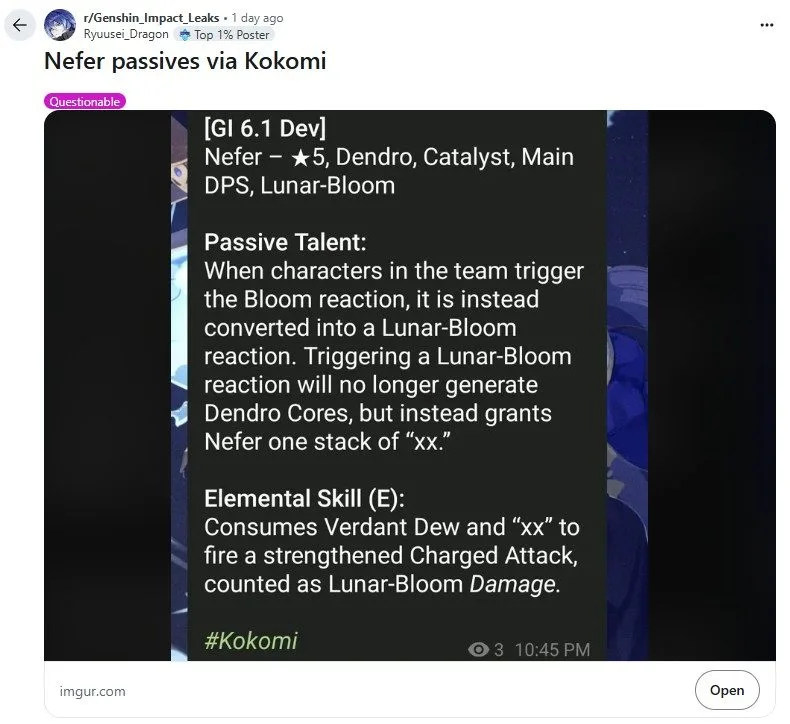Click the 'Elemental Skill (E):' heading

pos(304,498)
